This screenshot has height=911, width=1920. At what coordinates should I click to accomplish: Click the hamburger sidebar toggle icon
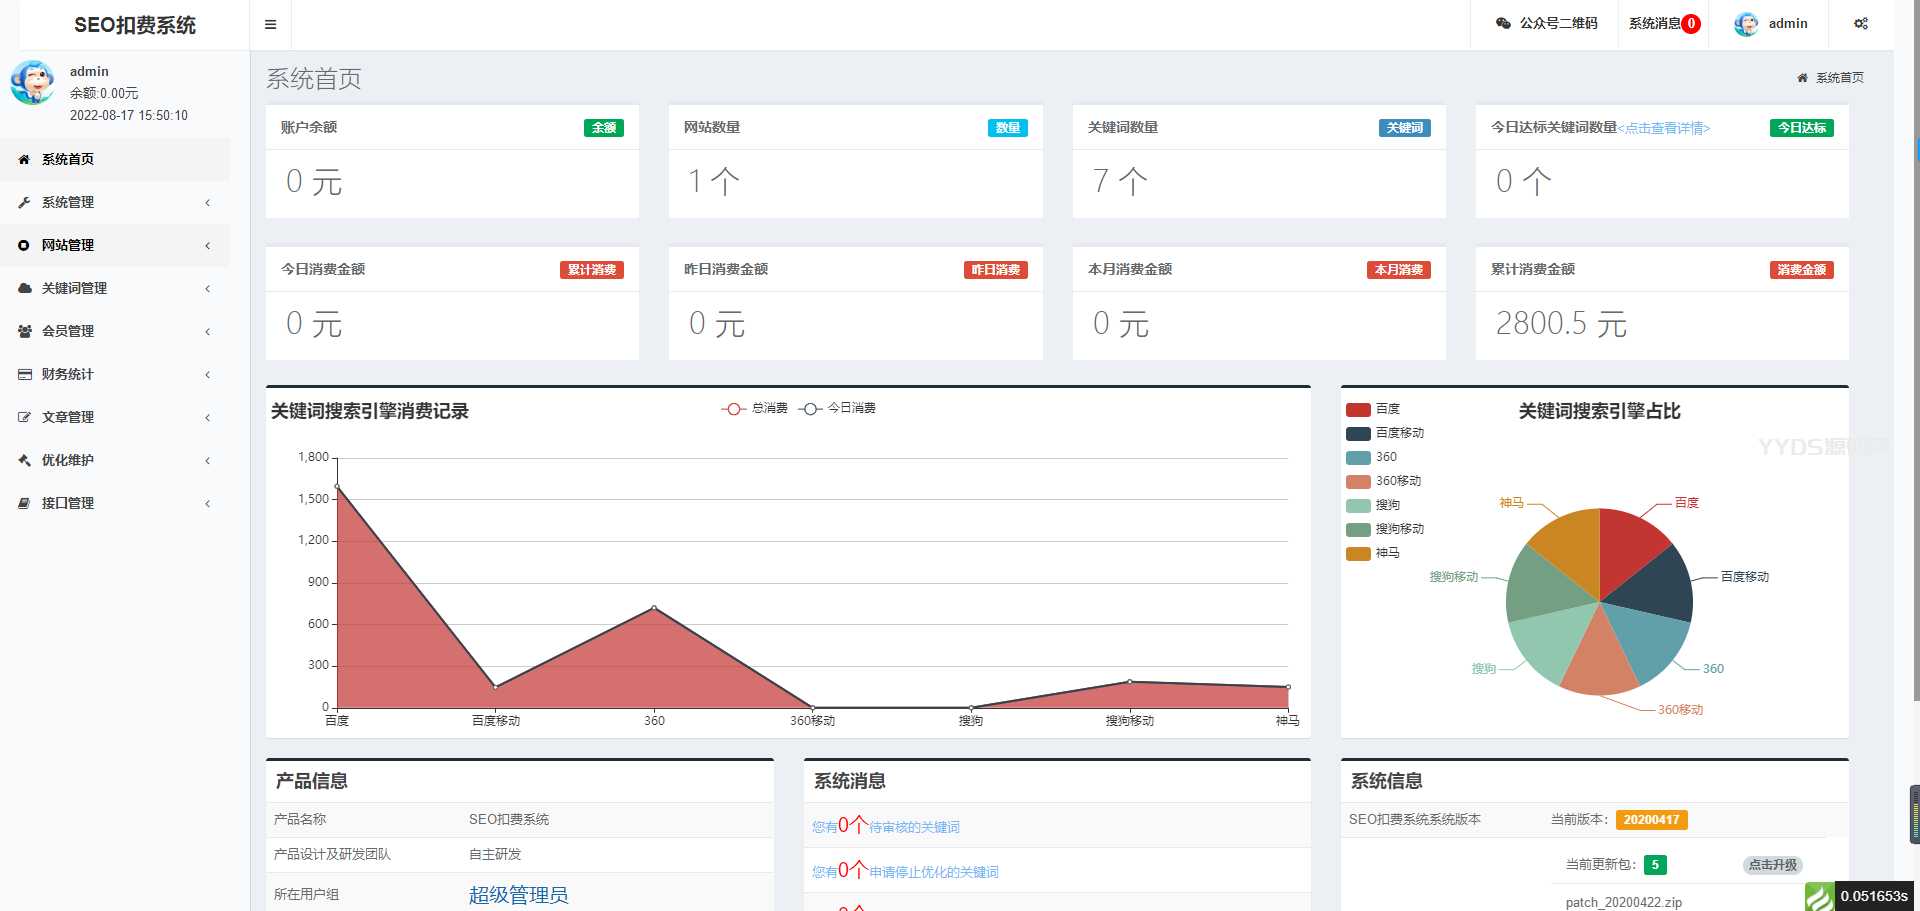pyautogui.click(x=270, y=25)
